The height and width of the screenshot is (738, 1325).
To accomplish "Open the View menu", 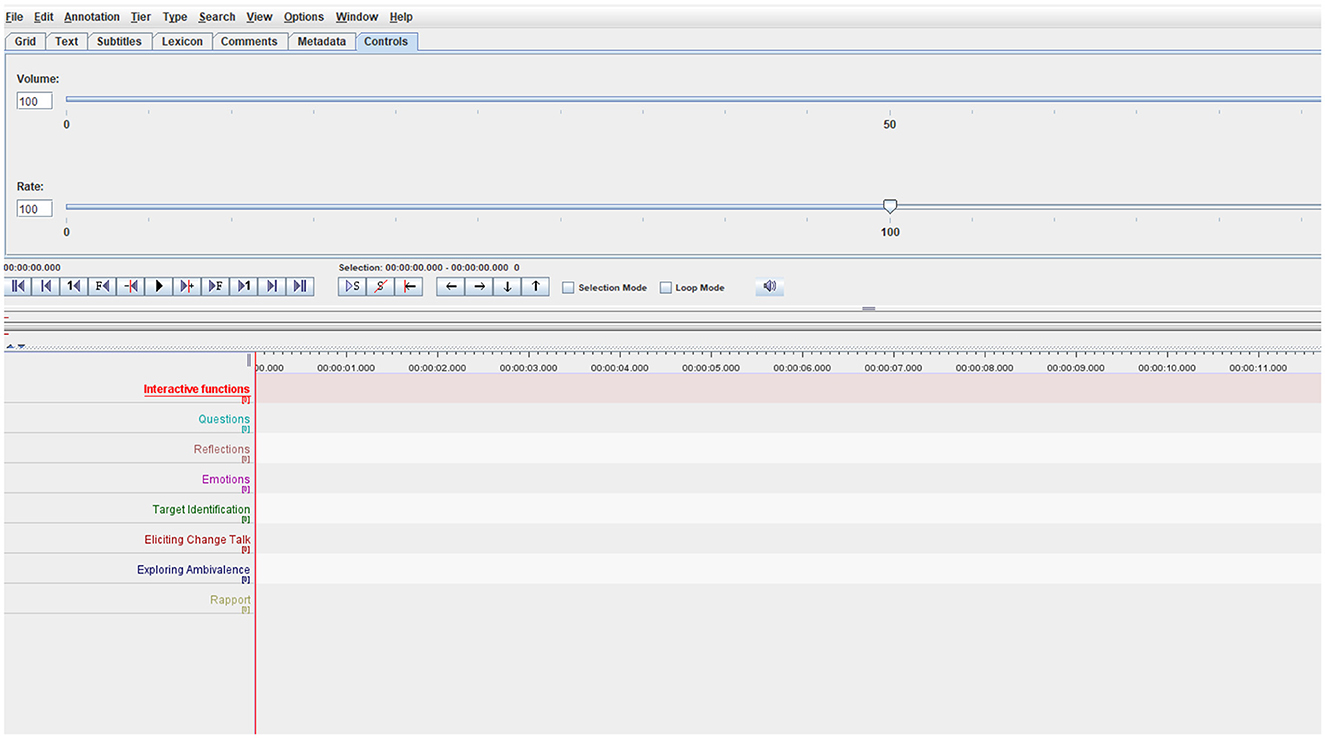I will click(x=259, y=17).
